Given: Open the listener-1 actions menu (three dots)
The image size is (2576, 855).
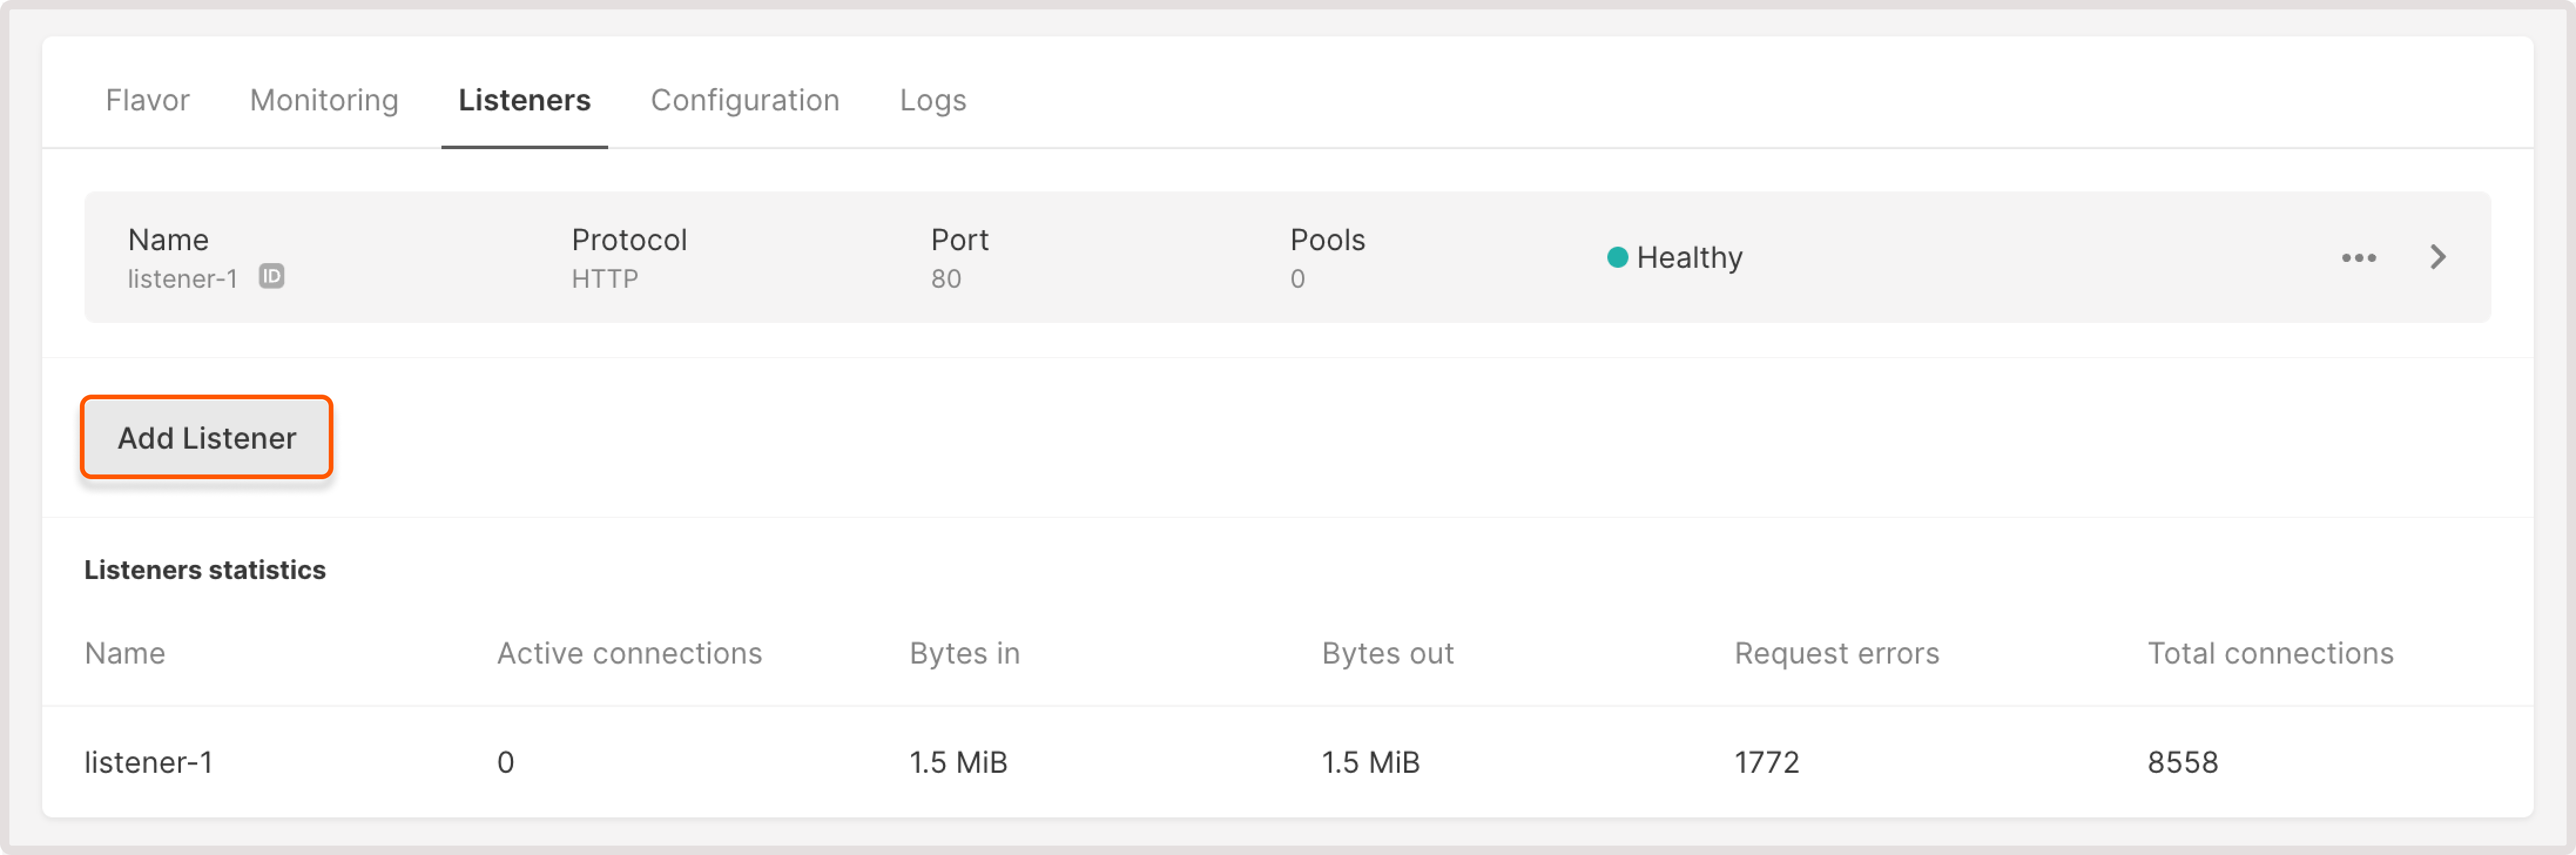Looking at the screenshot, I should 2360,258.
